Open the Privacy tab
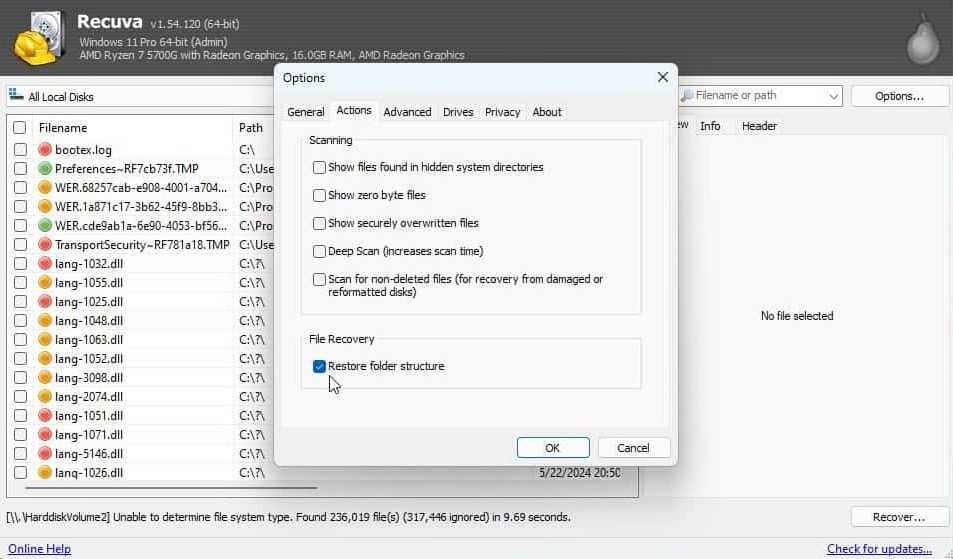 (503, 112)
